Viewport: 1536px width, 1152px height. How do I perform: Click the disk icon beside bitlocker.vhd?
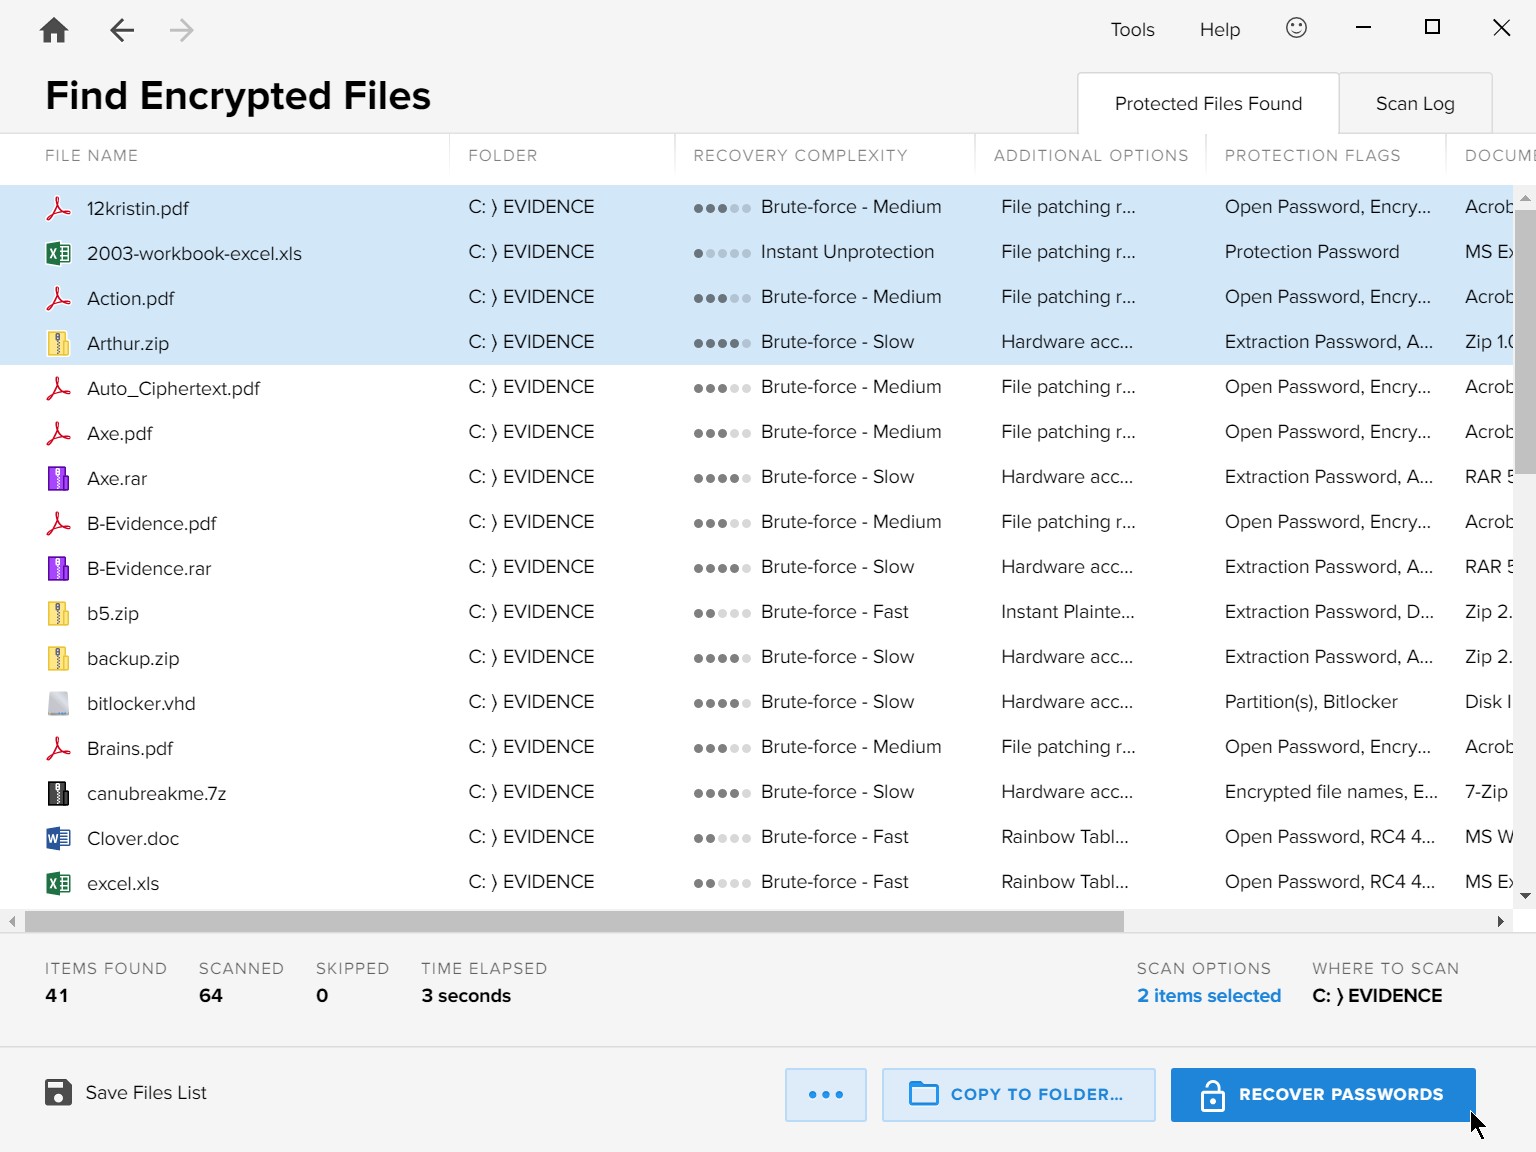57,702
